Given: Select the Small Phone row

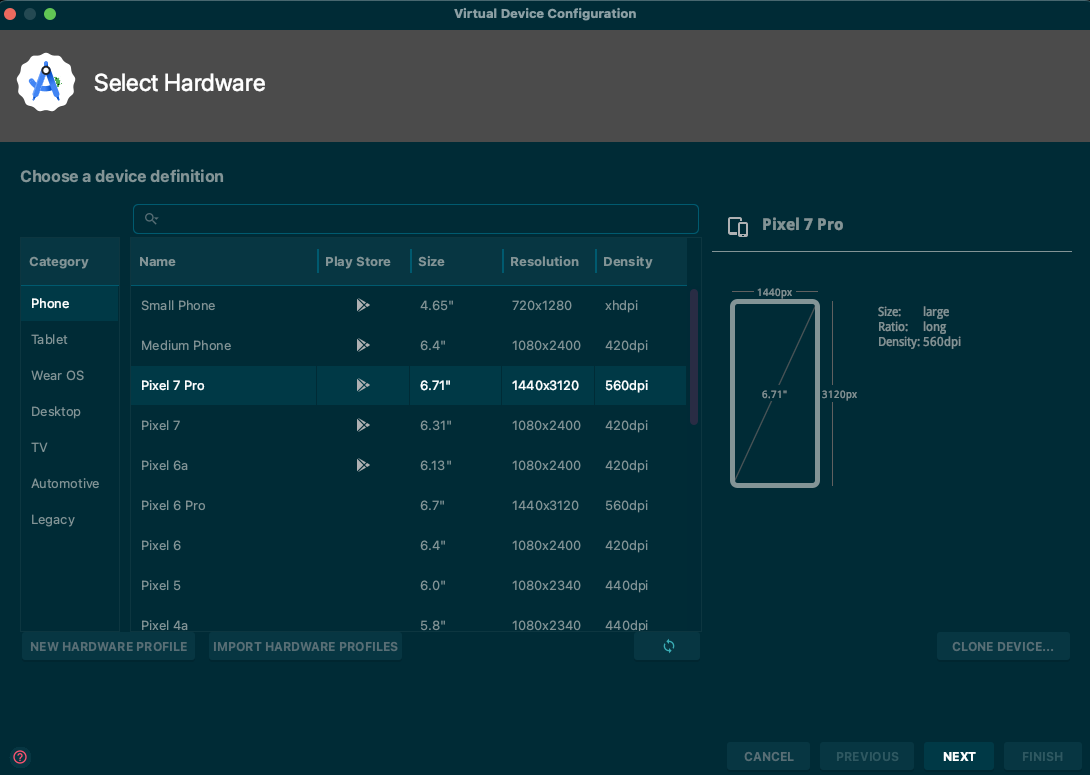Looking at the screenshot, I should pyautogui.click(x=409, y=305).
